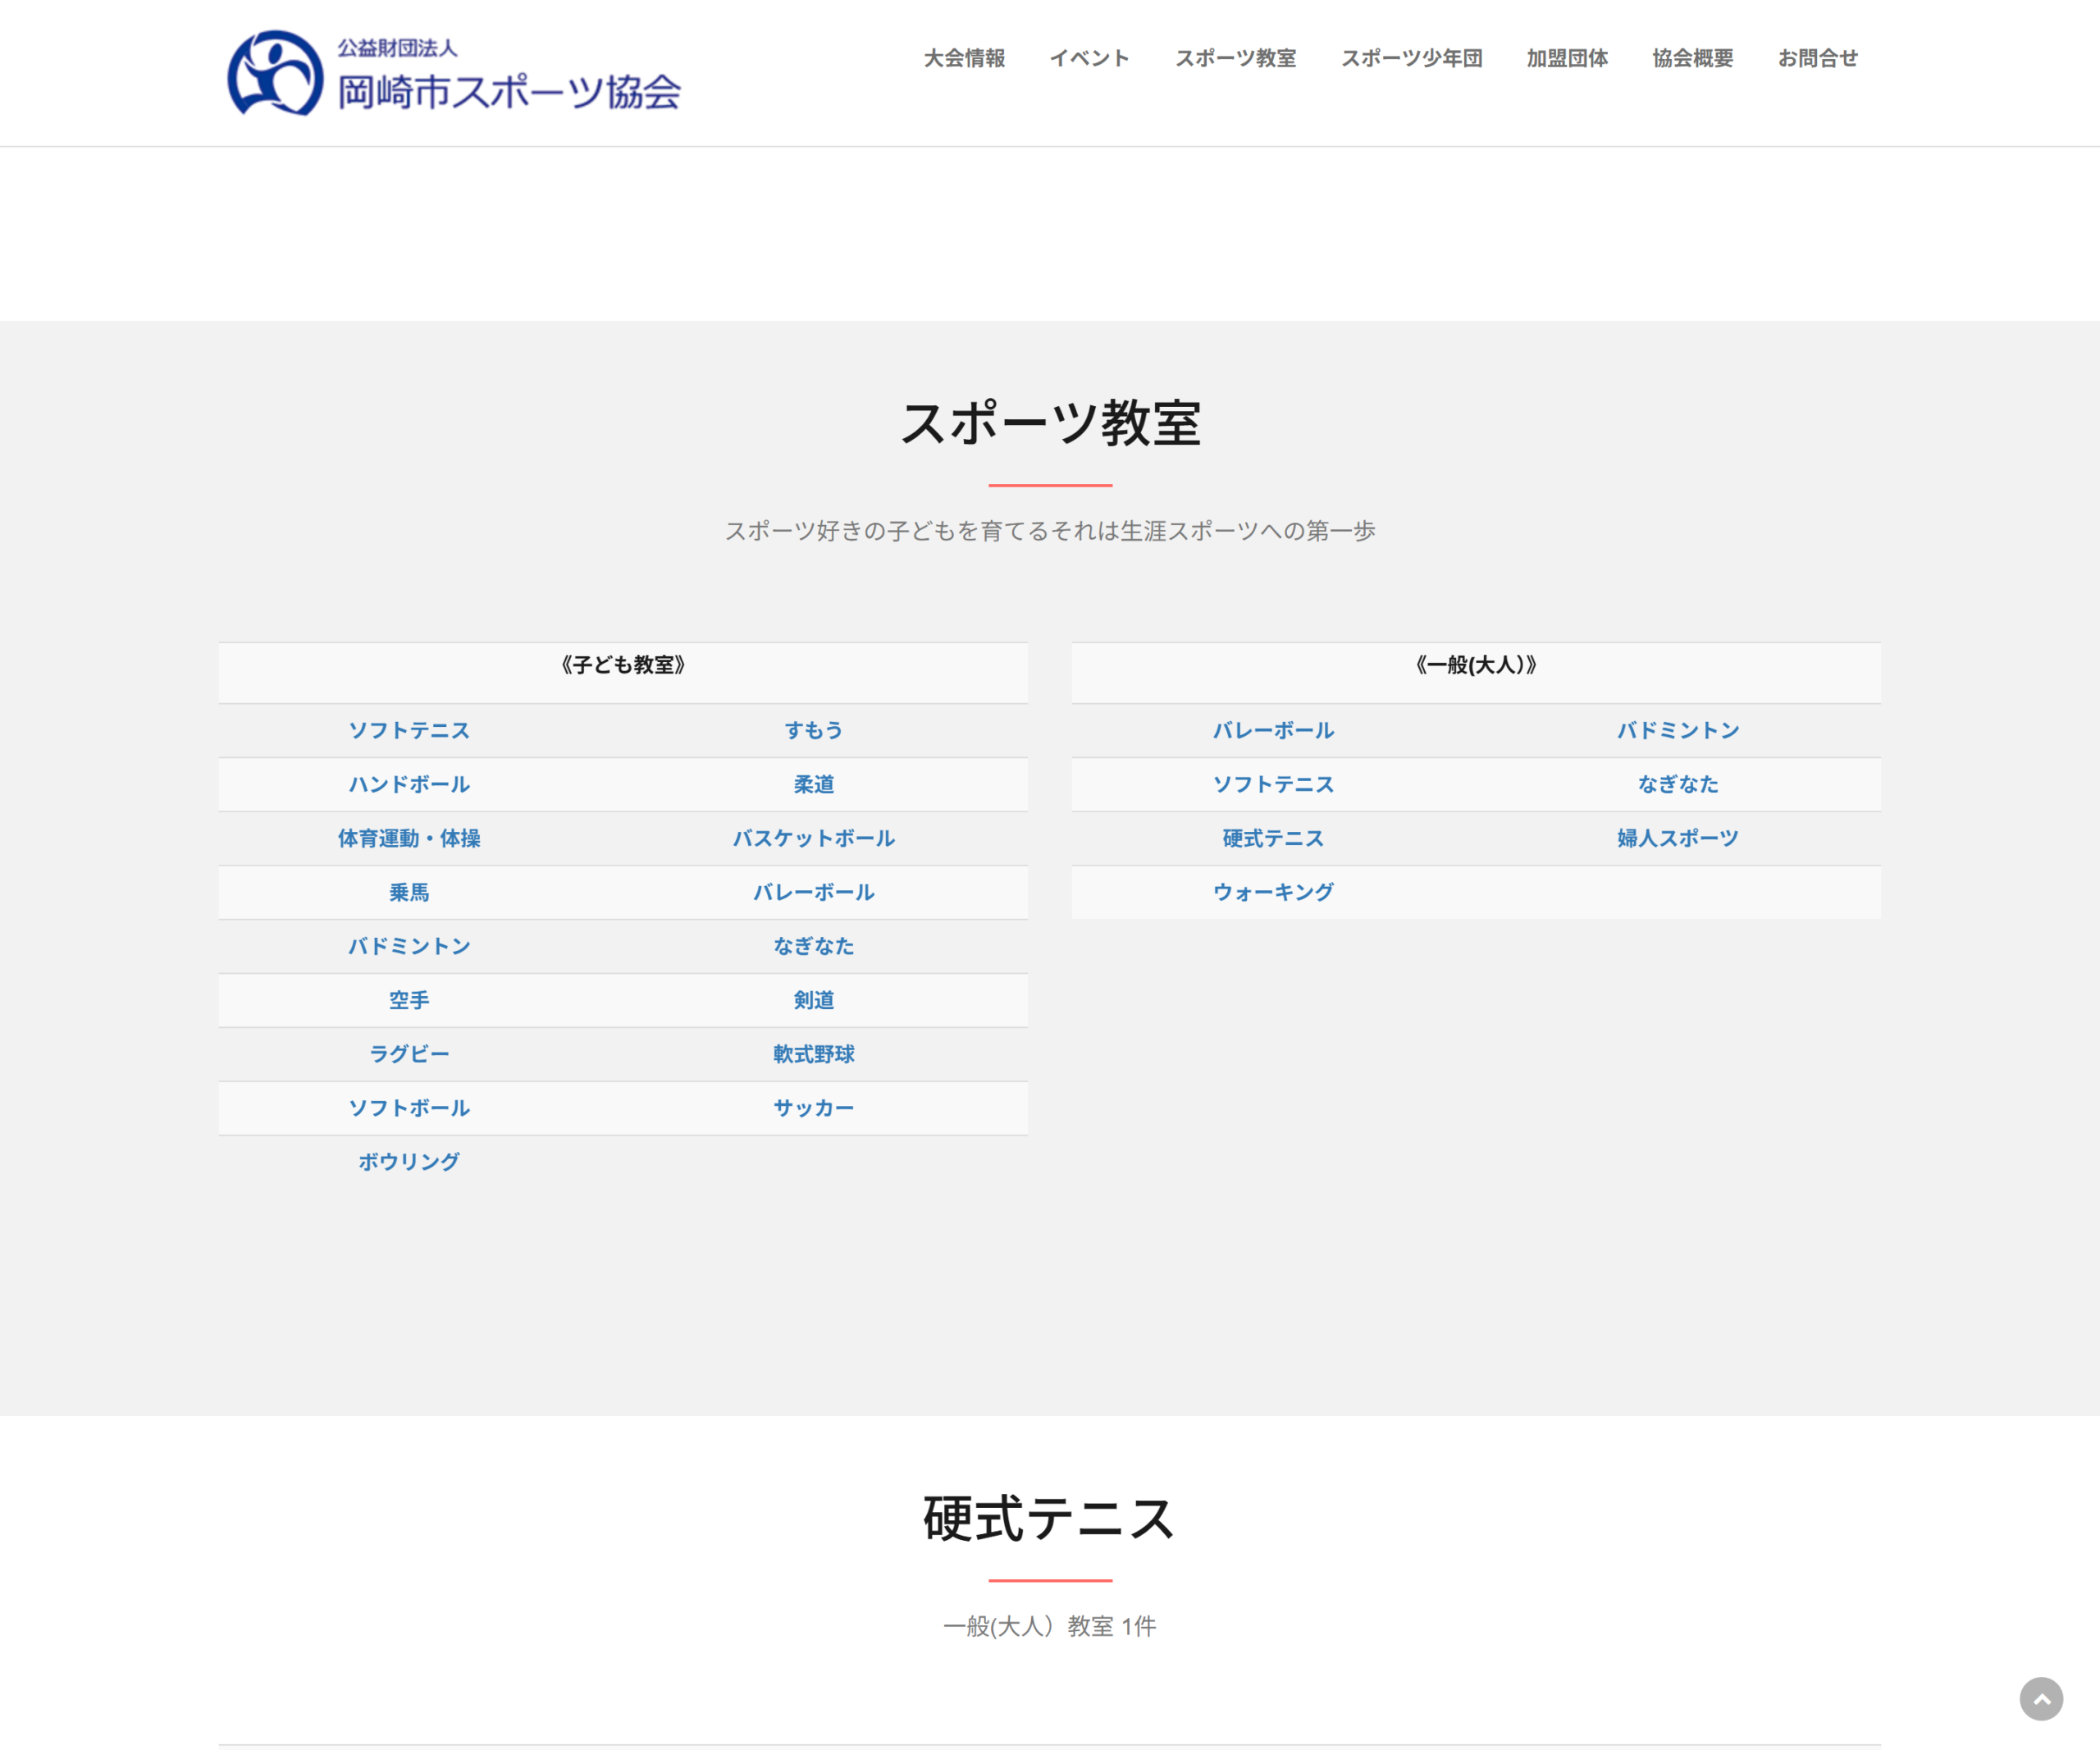
Task: Open the 軟式野球 class link
Action: (813, 1054)
